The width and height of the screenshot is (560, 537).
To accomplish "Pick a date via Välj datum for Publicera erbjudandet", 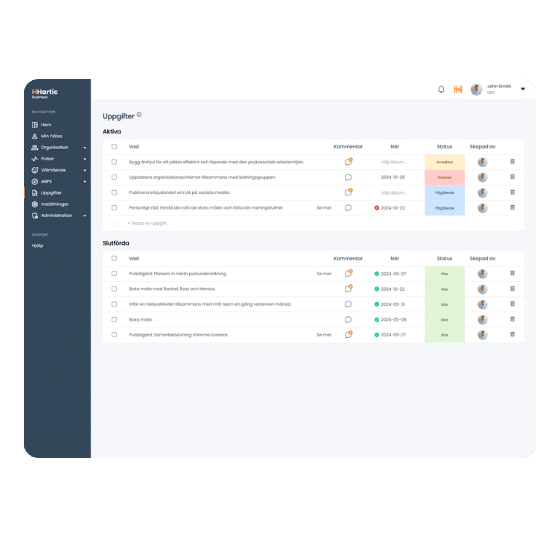I will tap(393, 193).
